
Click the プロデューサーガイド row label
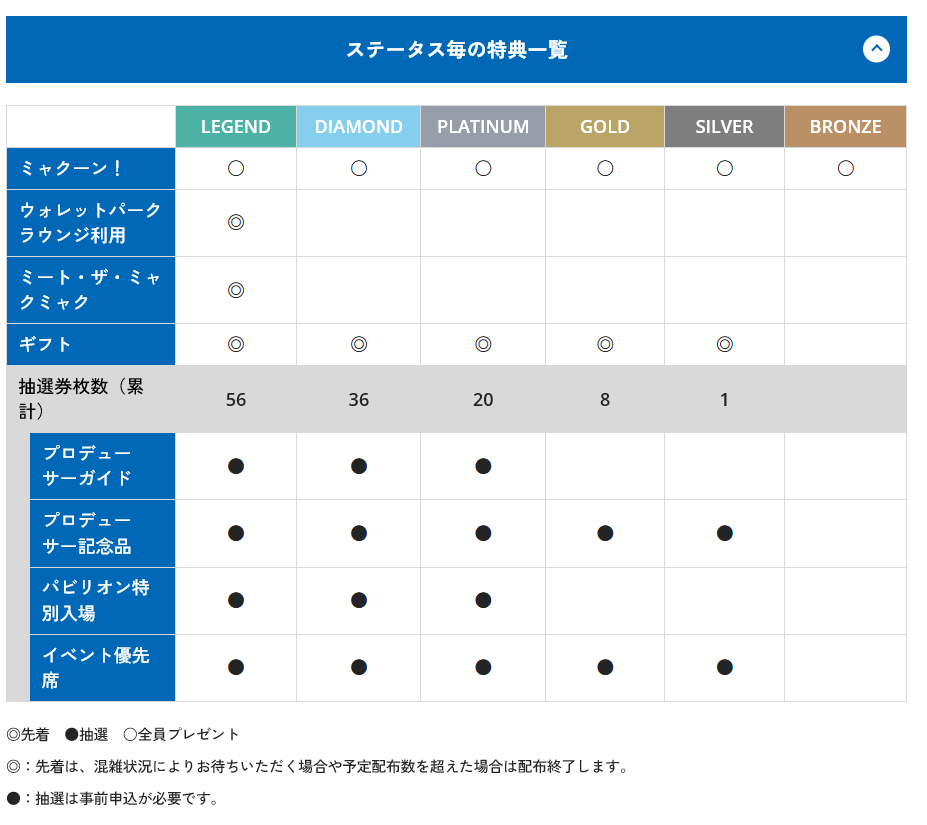[x=102, y=466]
